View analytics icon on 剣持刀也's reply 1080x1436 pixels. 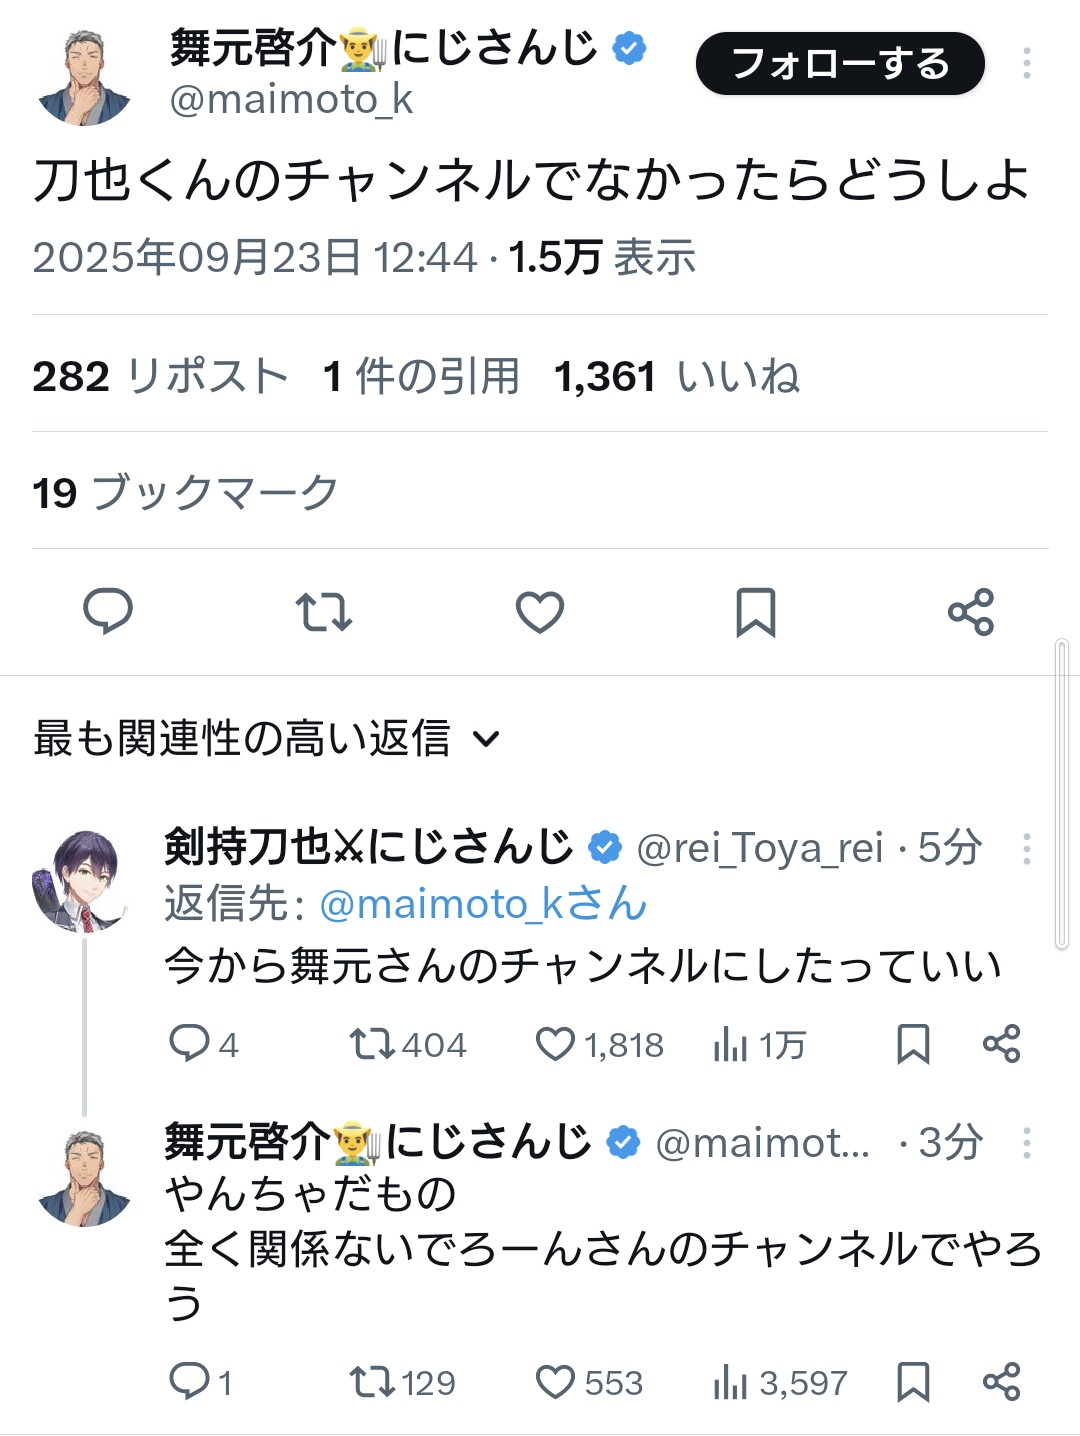pos(730,1044)
